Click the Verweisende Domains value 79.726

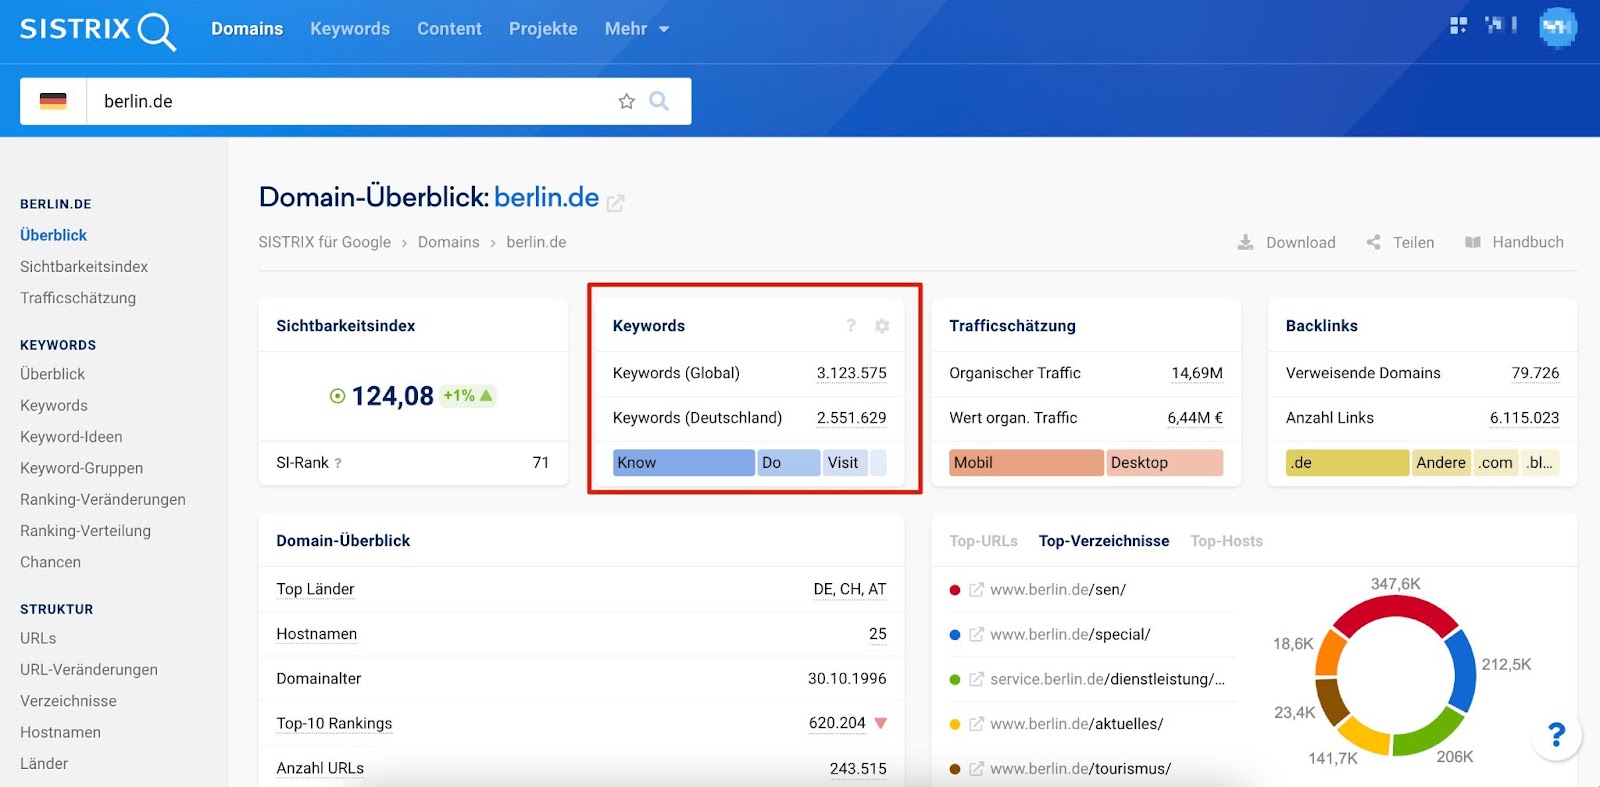pyautogui.click(x=1535, y=373)
